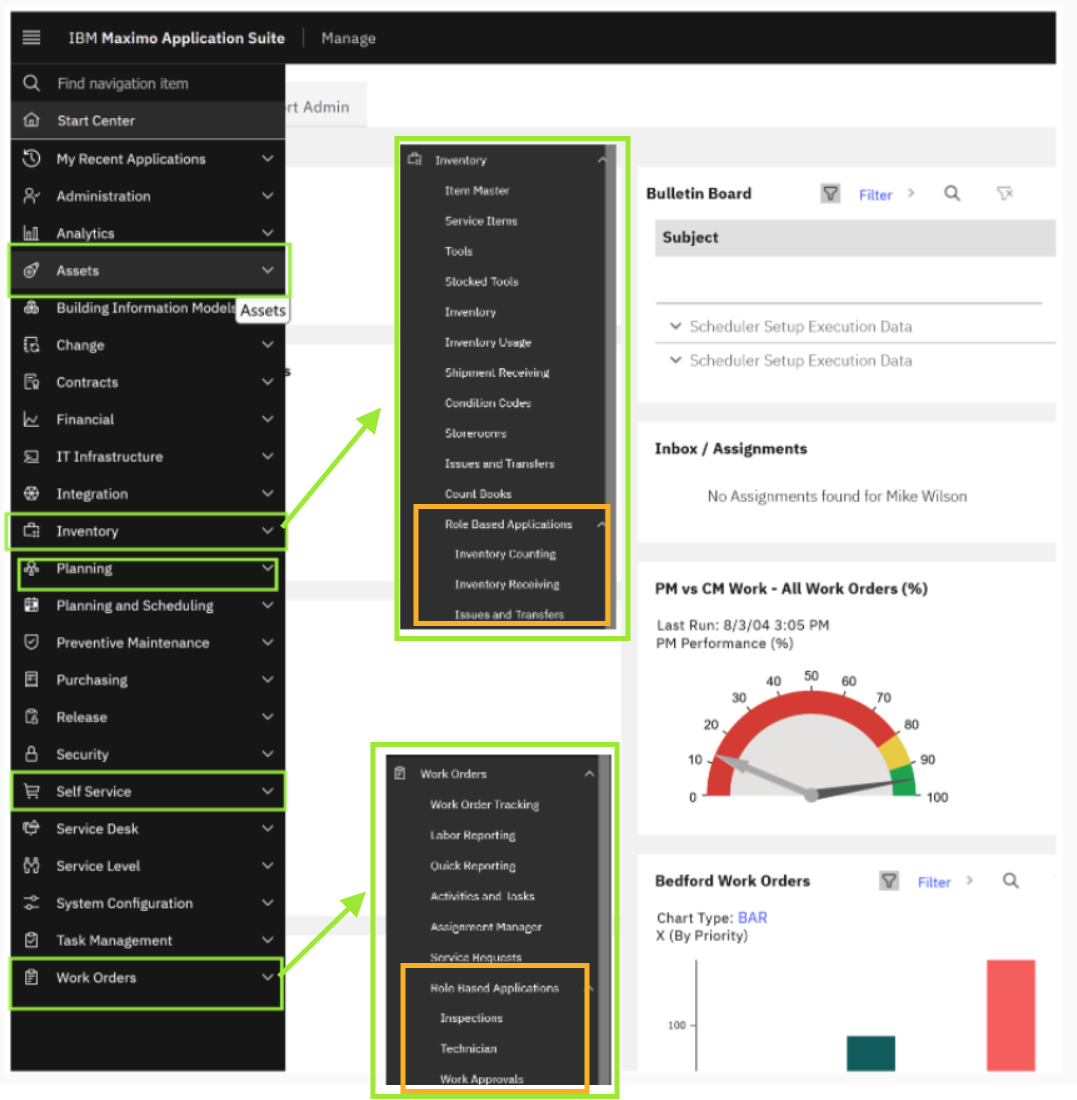This screenshot has height=1100, width=1077.
Task: Click the Security padlock icon
Action: click(x=32, y=753)
